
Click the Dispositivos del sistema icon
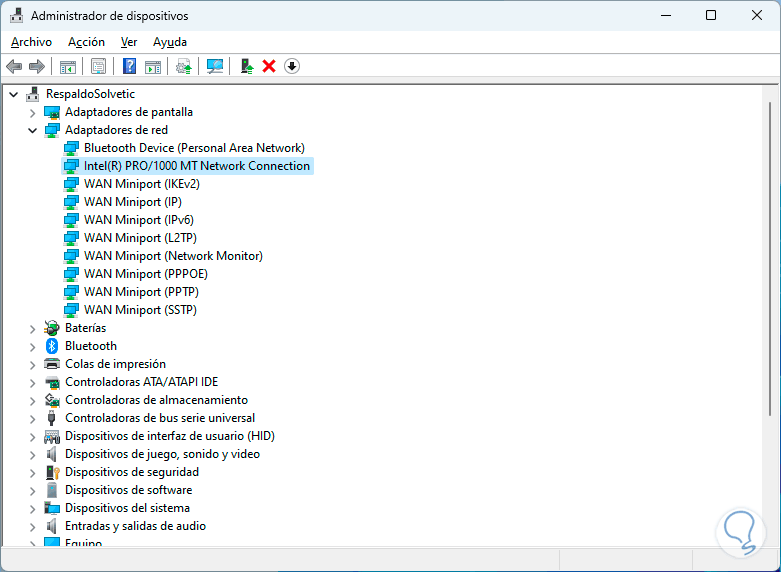(x=52, y=508)
